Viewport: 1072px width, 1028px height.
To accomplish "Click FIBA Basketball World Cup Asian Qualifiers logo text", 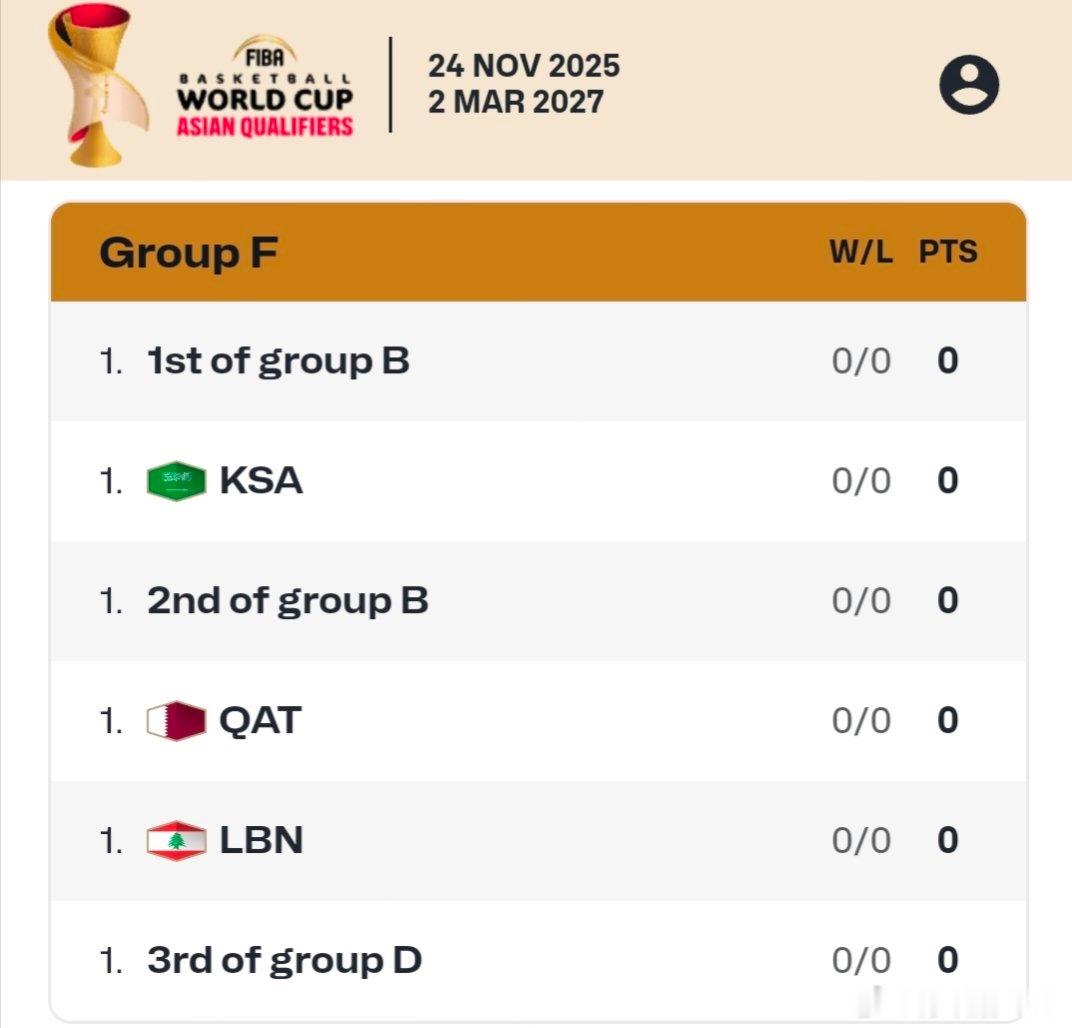I will point(265,87).
